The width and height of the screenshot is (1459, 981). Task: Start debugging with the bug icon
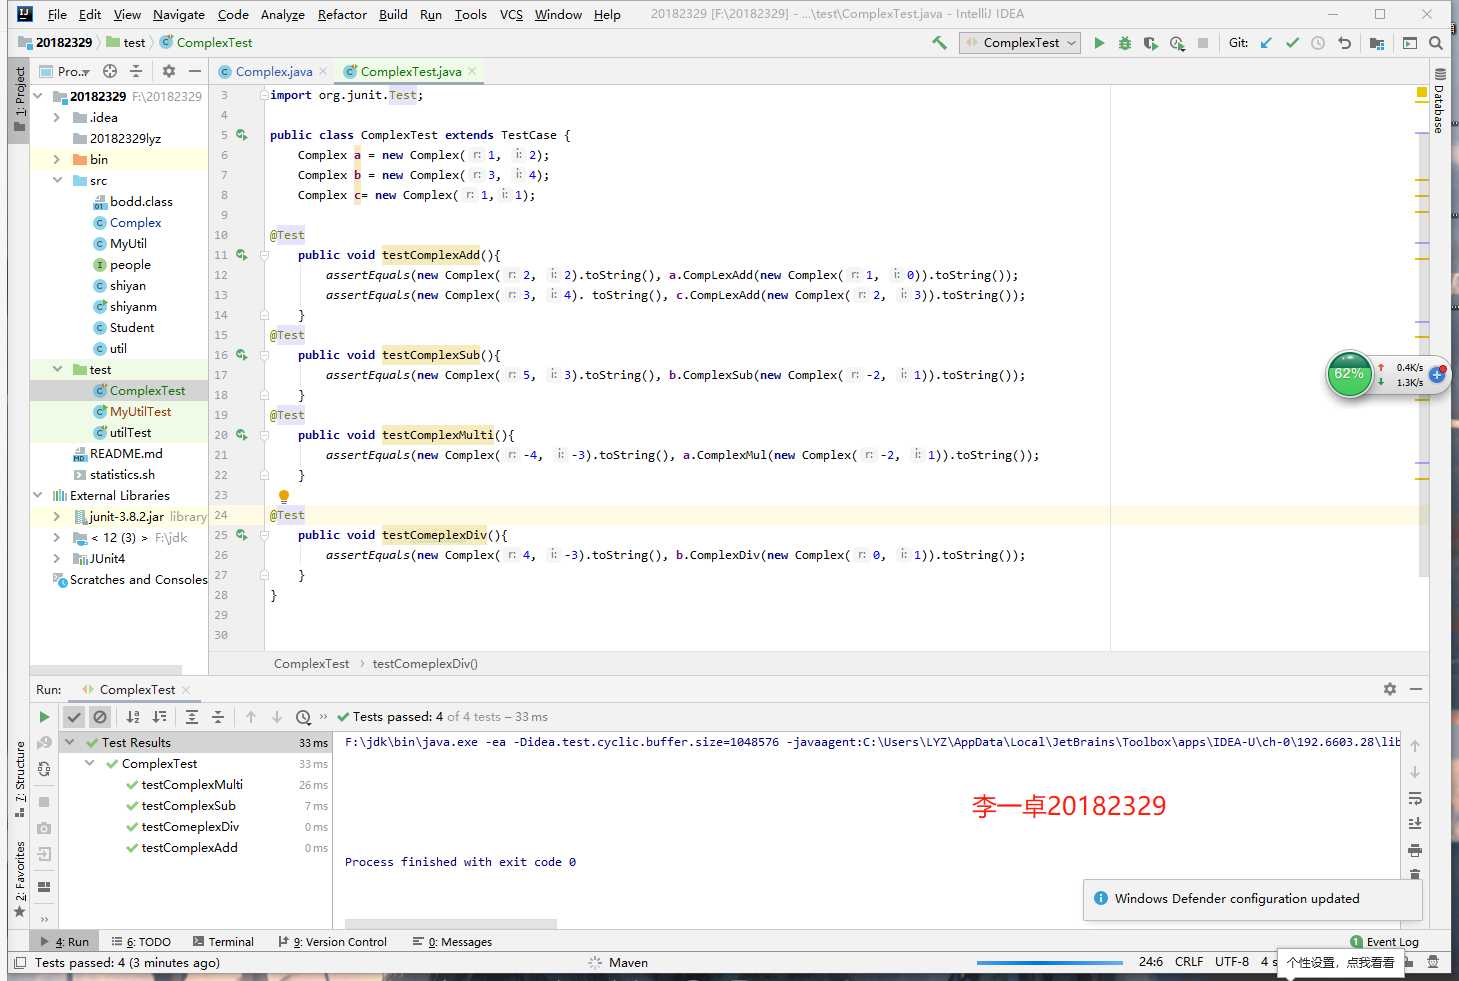coord(1125,43)
